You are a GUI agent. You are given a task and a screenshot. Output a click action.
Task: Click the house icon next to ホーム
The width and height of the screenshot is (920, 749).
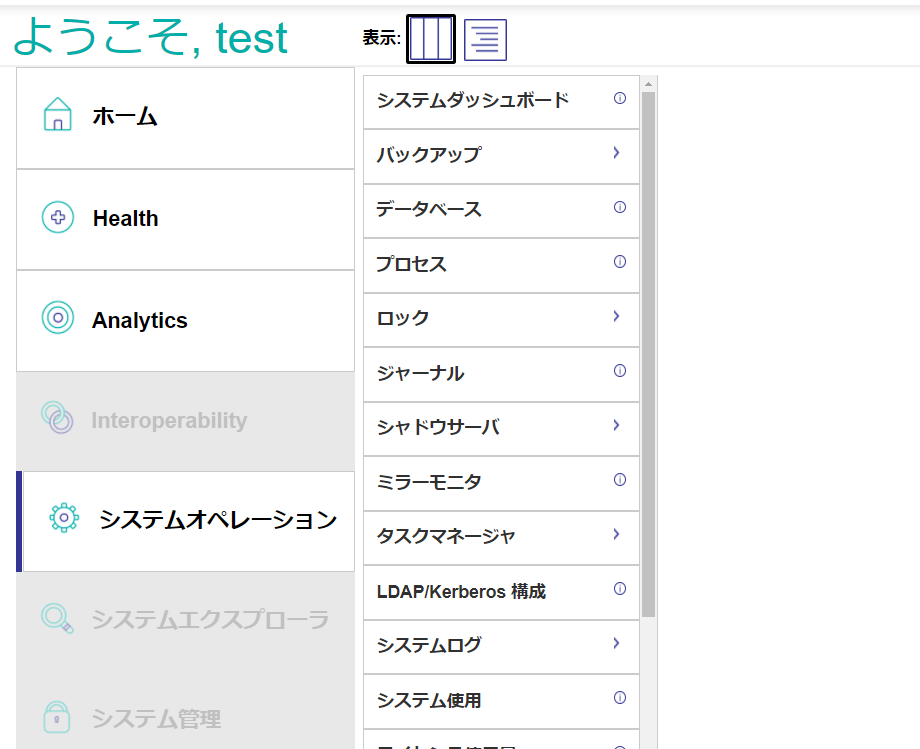coord(58,115)
